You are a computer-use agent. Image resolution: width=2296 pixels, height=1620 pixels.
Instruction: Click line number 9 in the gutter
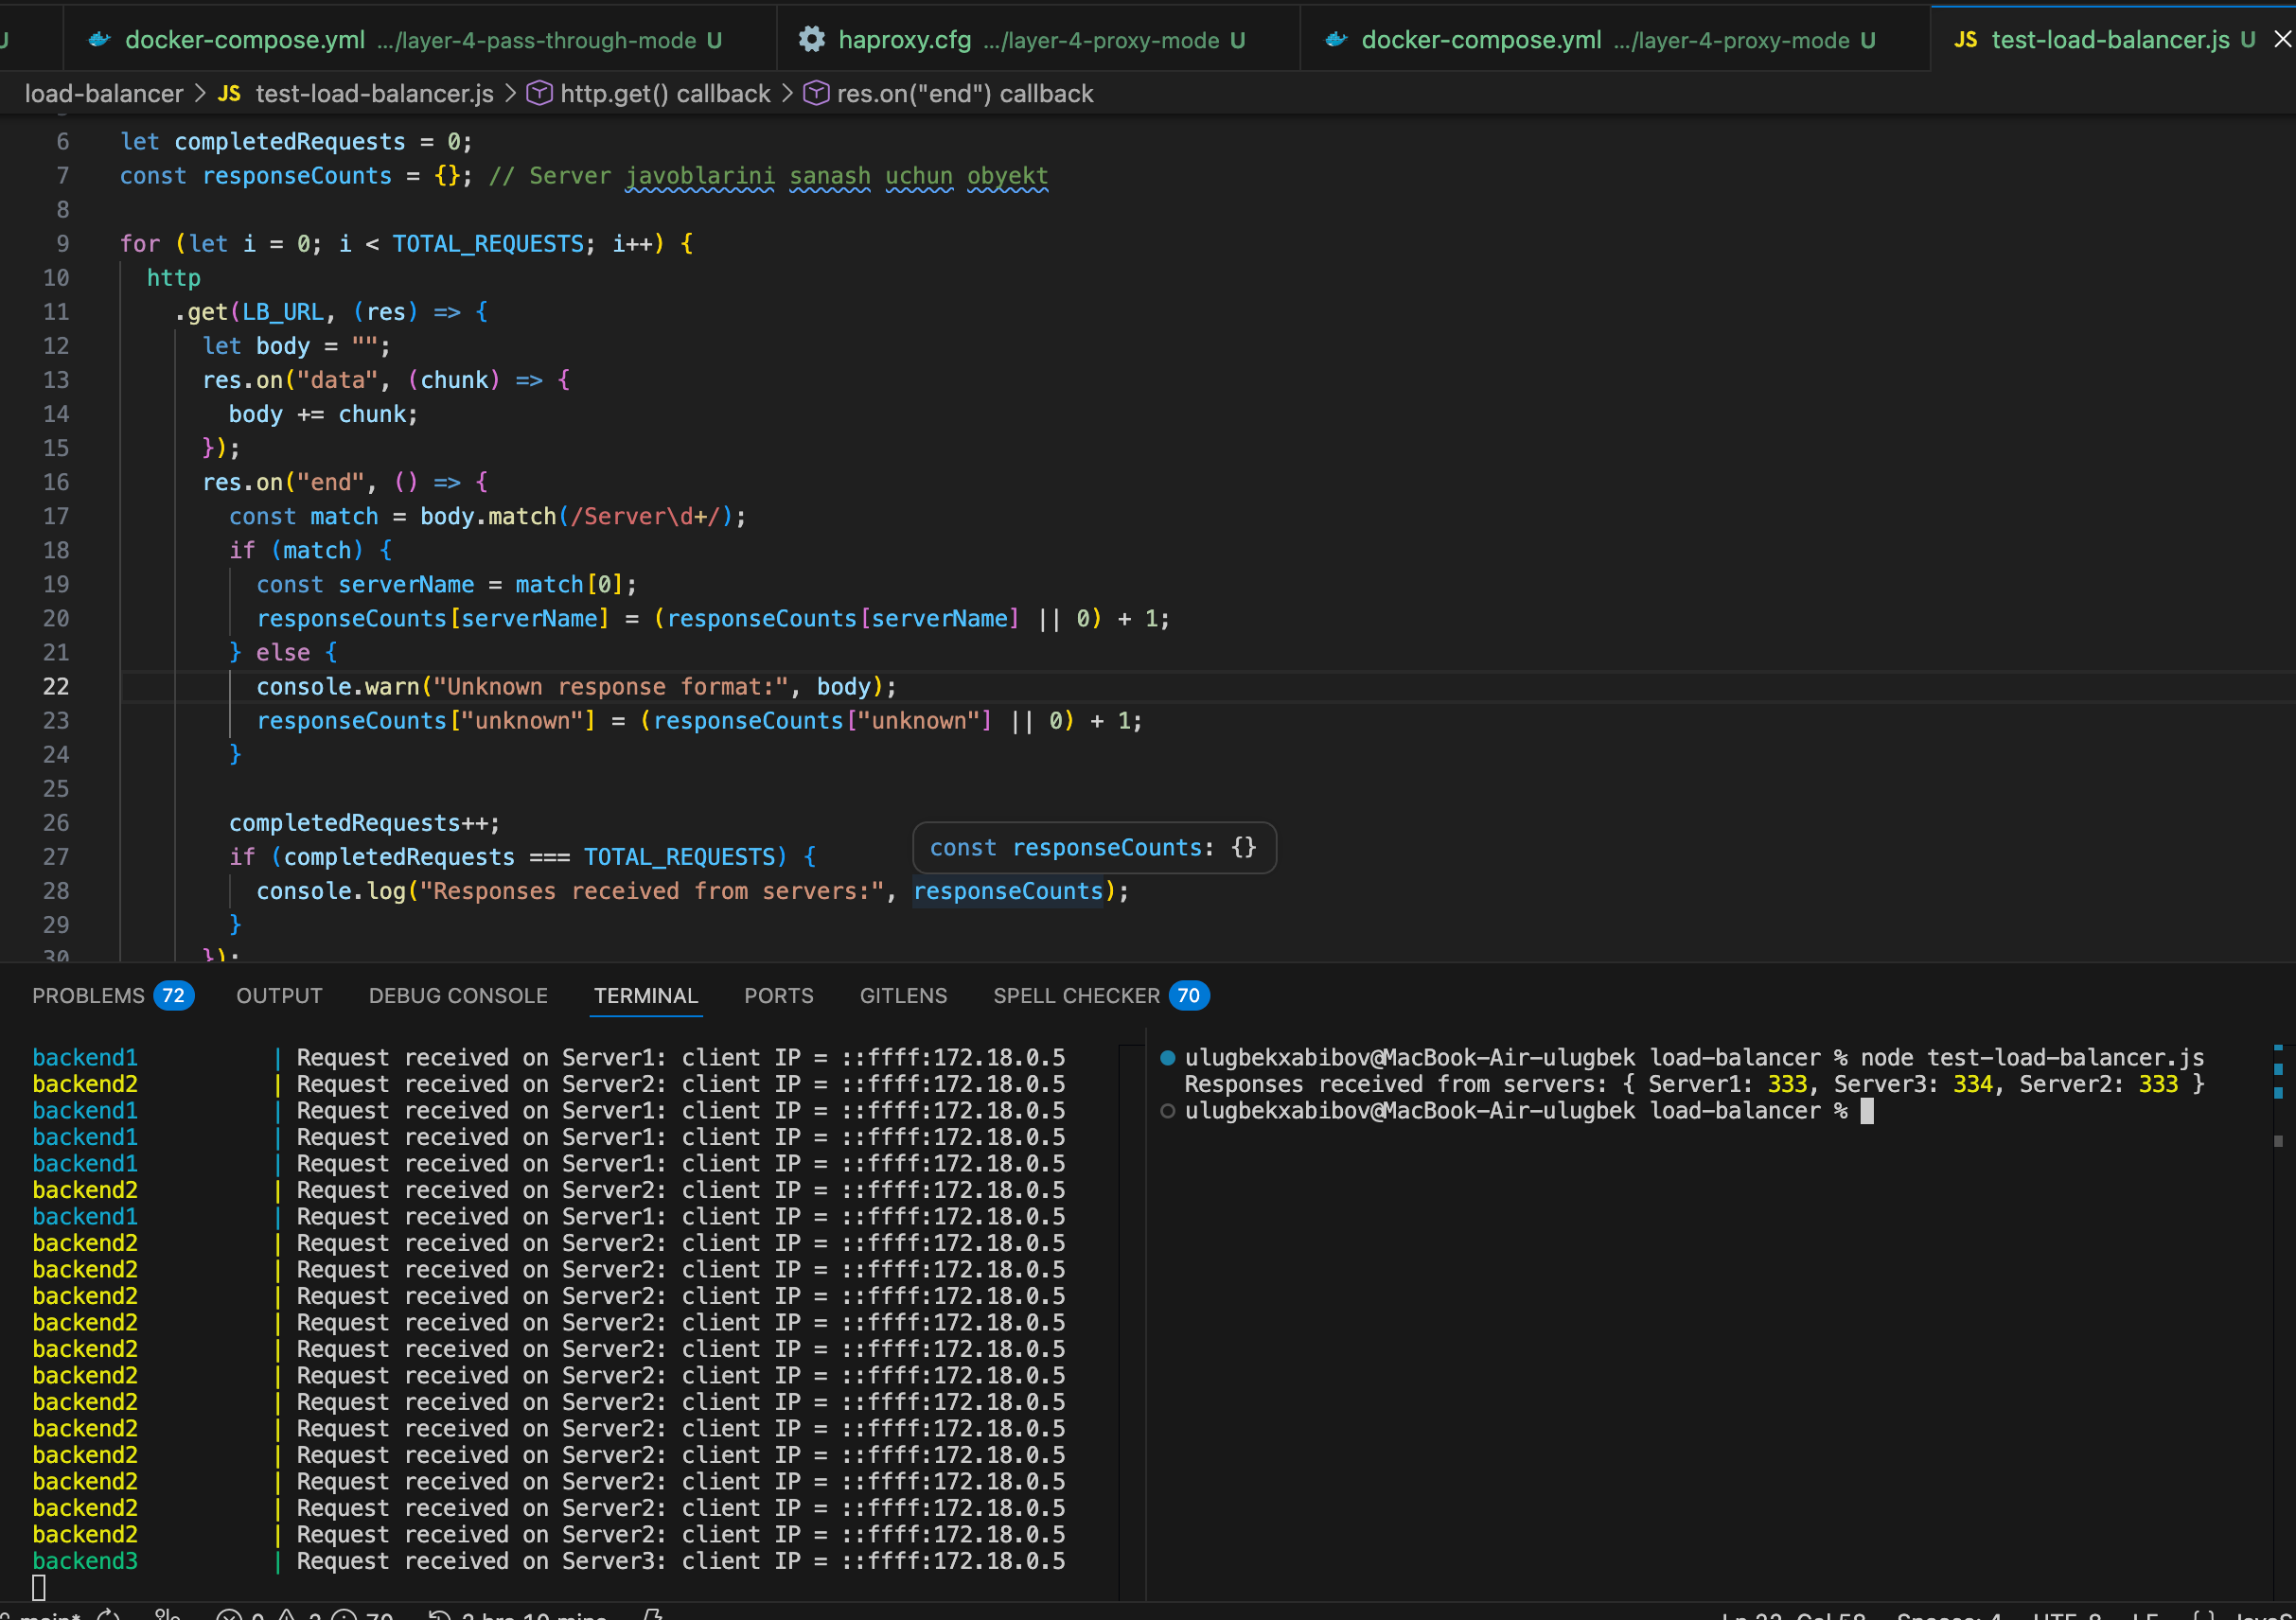63,244
